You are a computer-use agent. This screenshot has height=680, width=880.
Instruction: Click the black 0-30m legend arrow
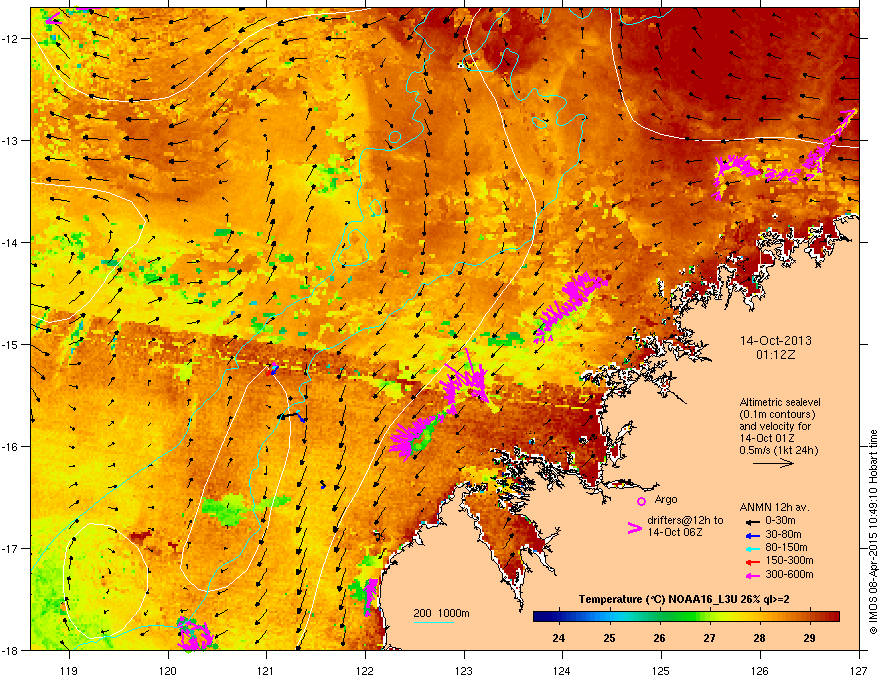(751, 521)
